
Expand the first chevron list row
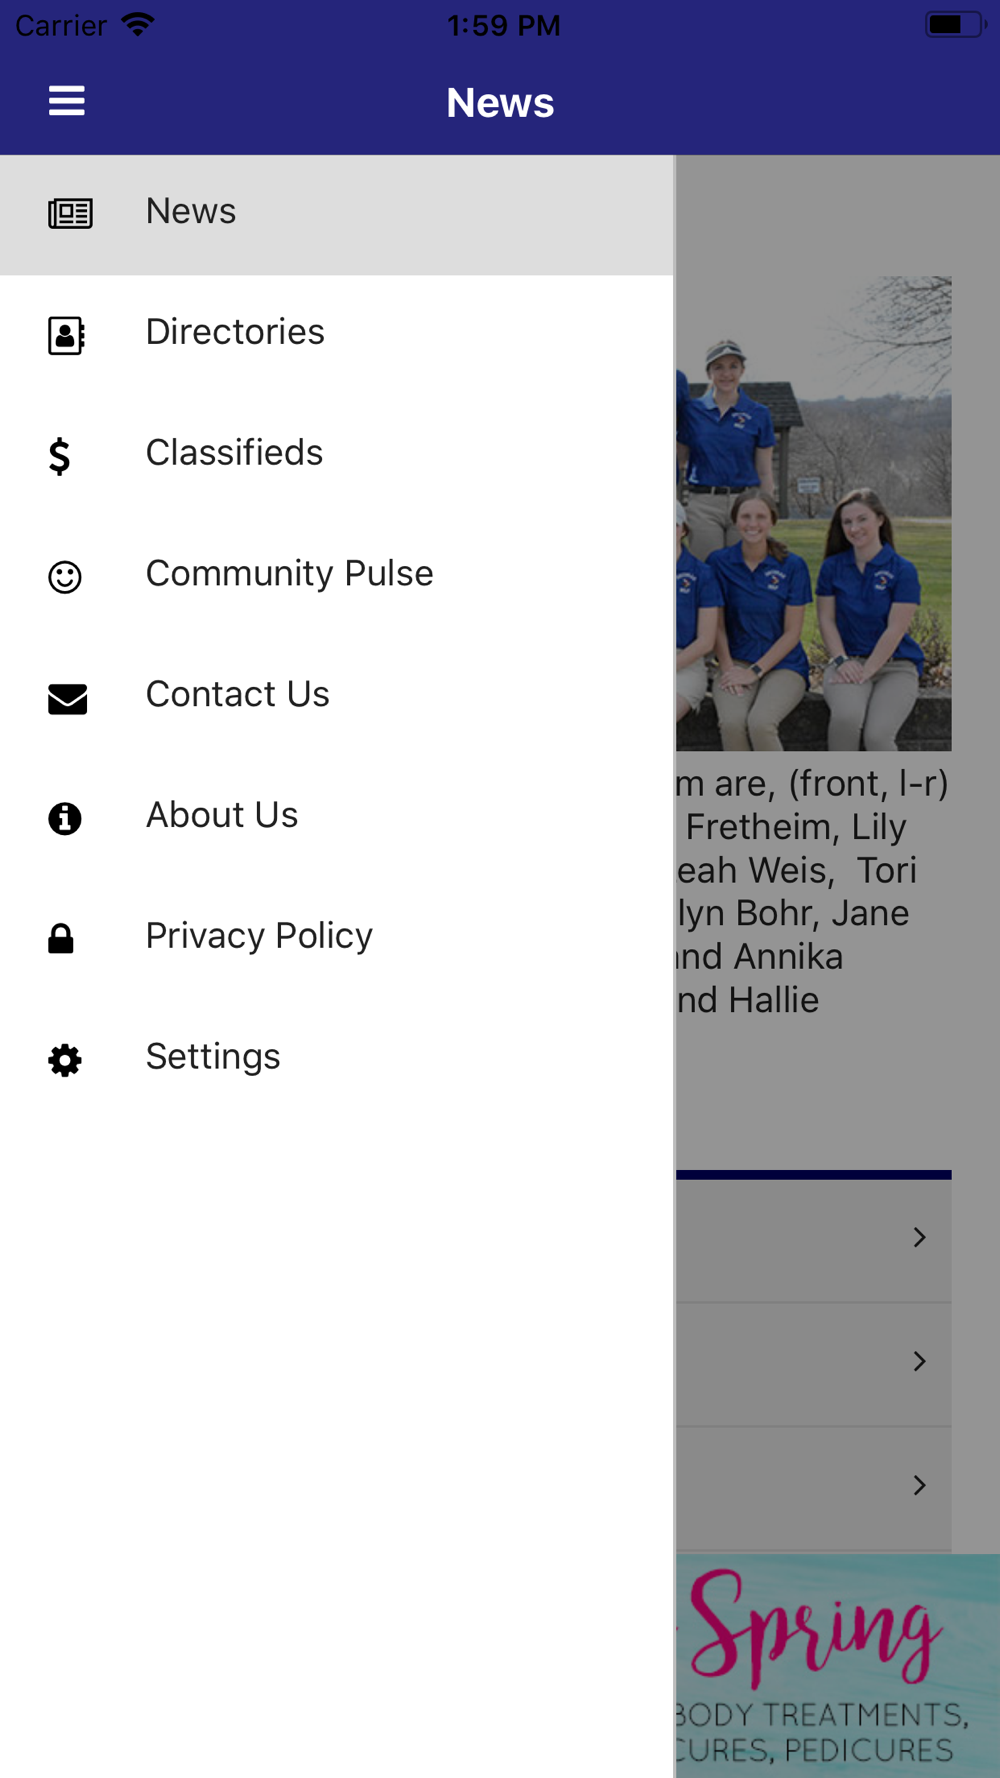pos(813,1239)
